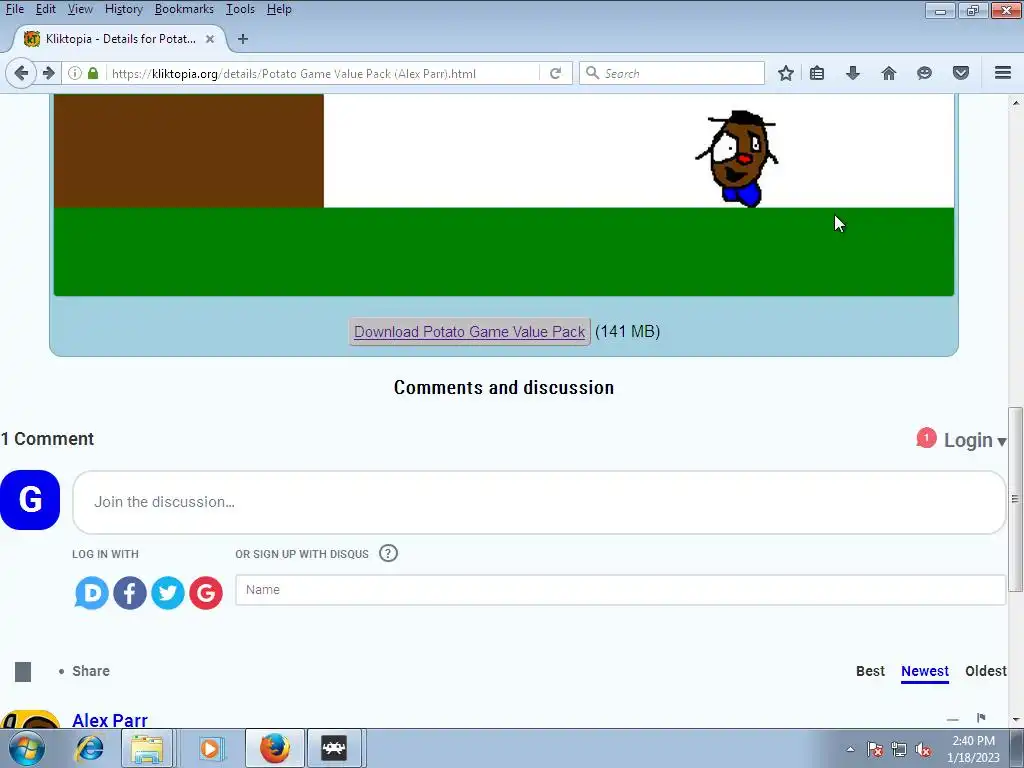Save page to Pocket
Screen dimensions: 1024x768
pyautogui.click(x=961, y=73)
